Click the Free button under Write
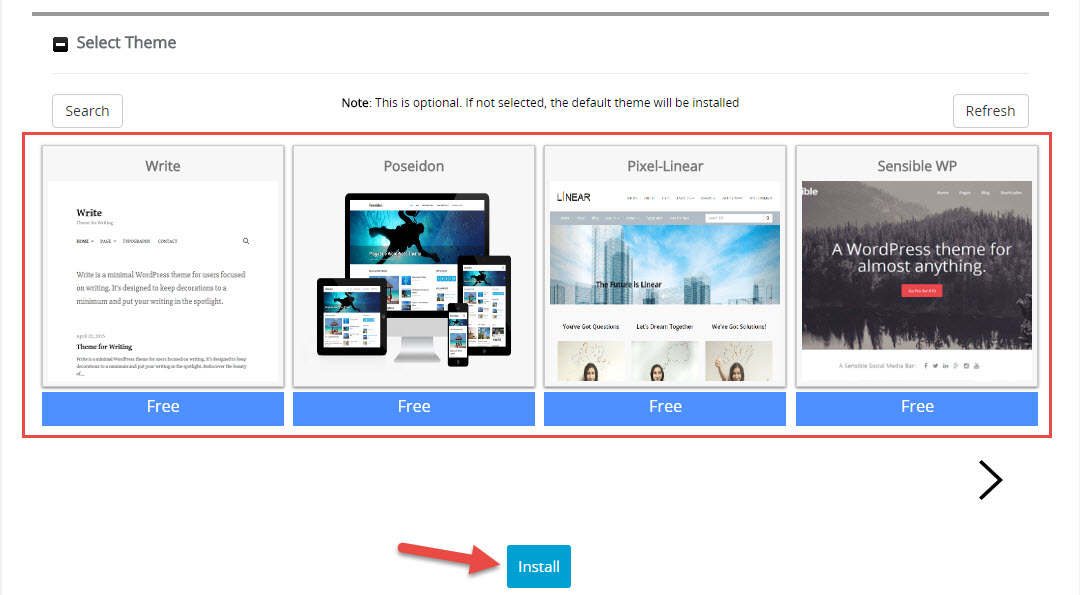Screen dimensions: 1080x595 tap(163, 408)
